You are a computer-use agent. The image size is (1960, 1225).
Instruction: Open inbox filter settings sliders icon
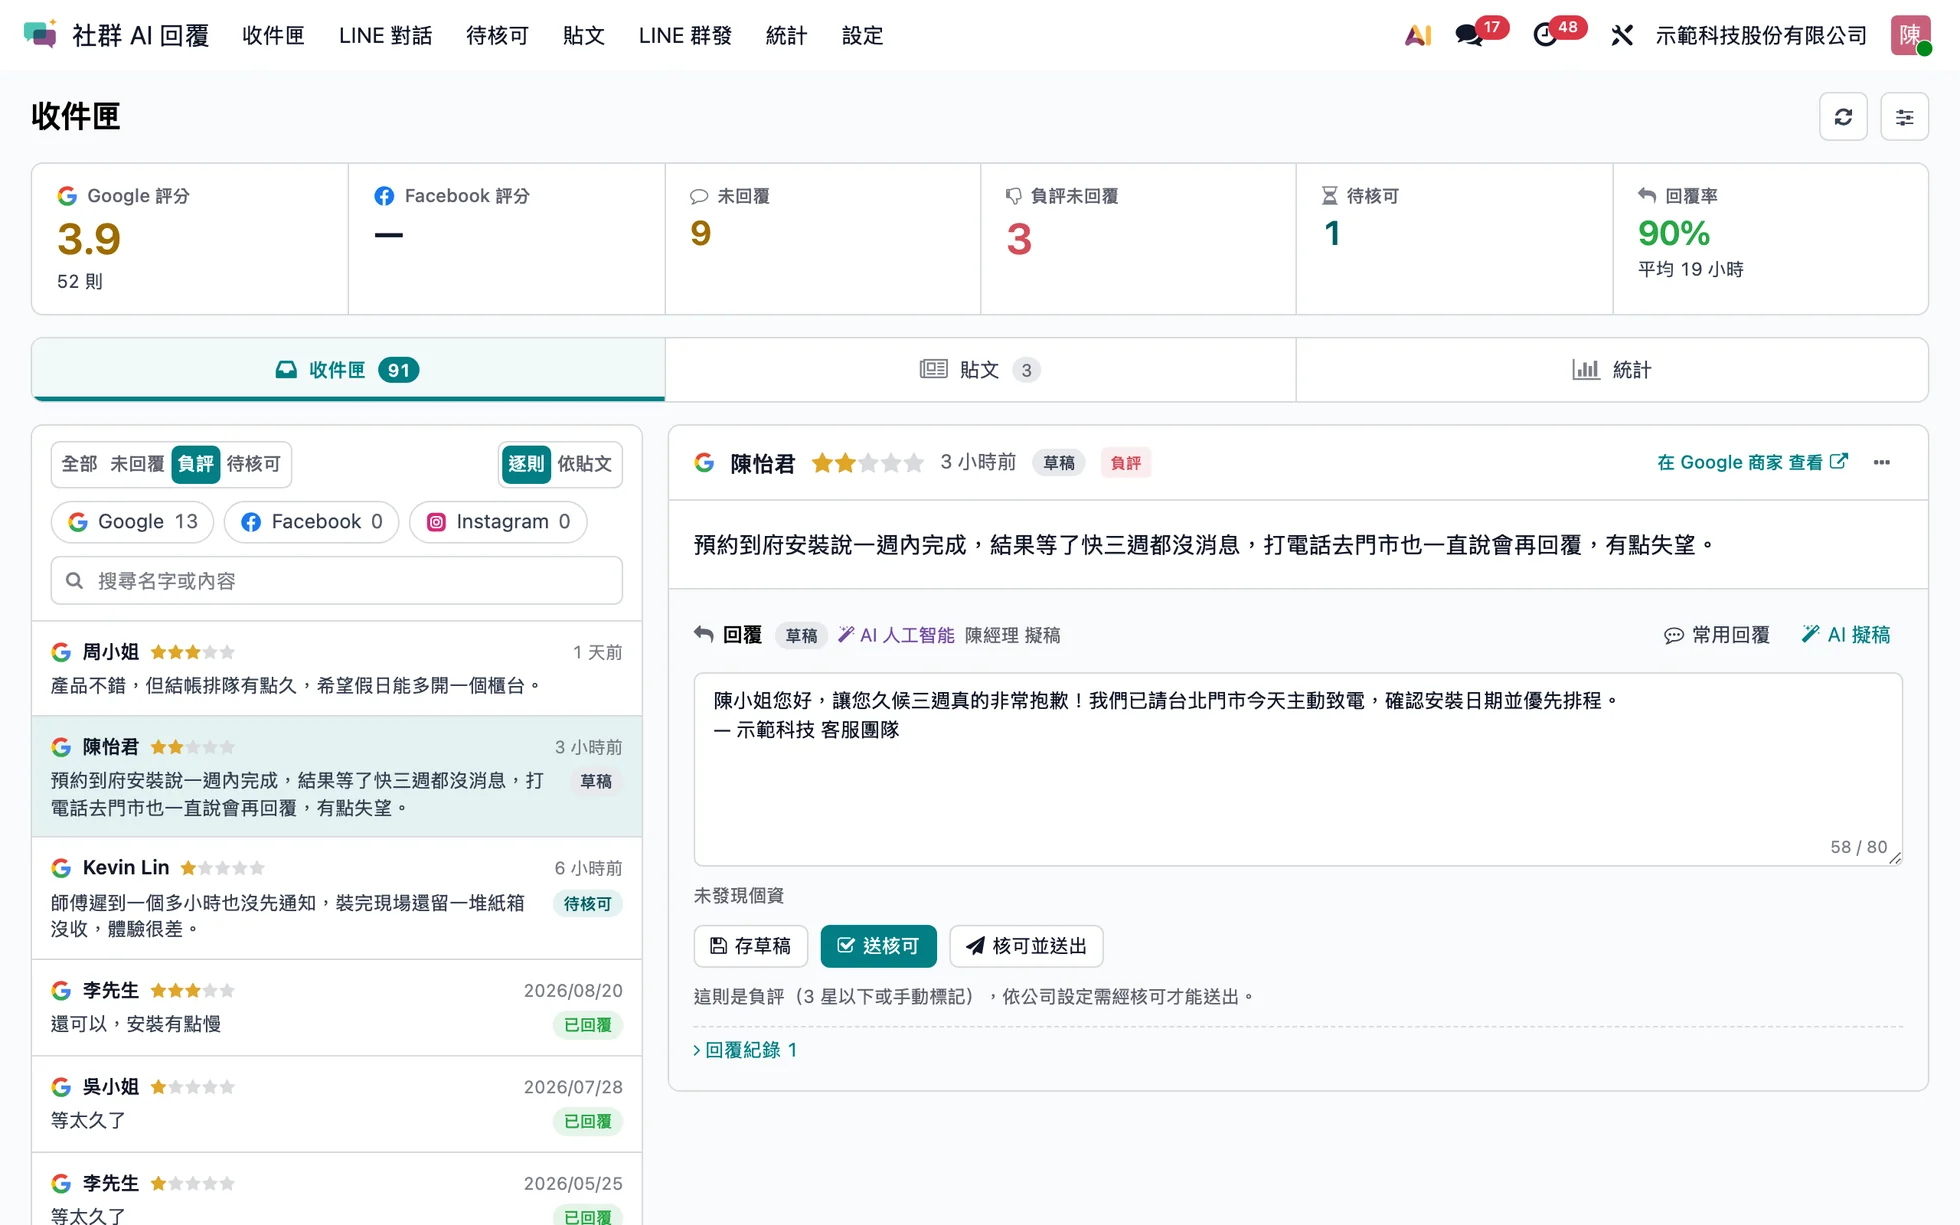[x=1904, y=117]
